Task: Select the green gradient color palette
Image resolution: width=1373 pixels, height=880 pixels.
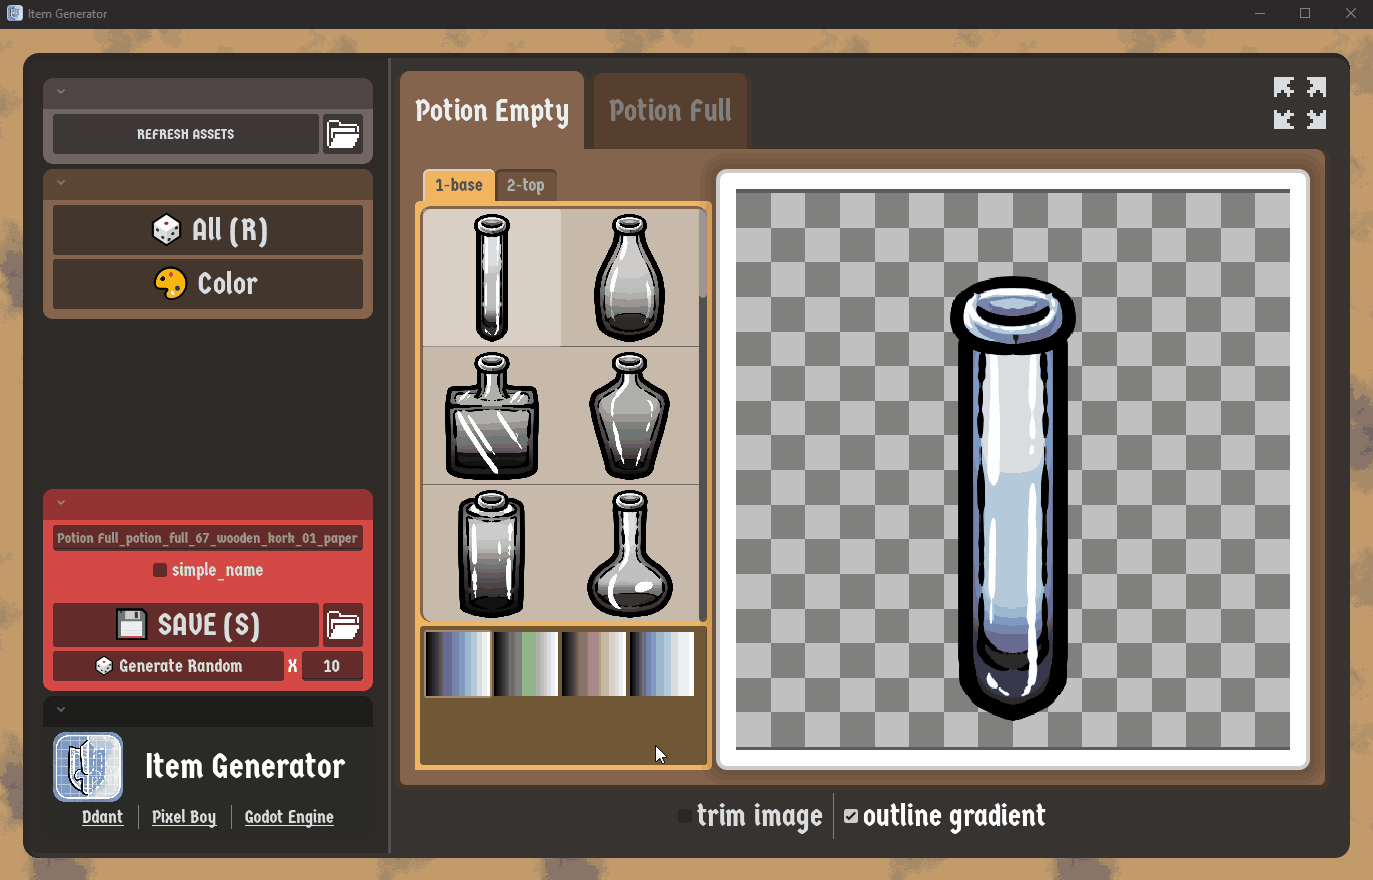Action: [526, 663]
